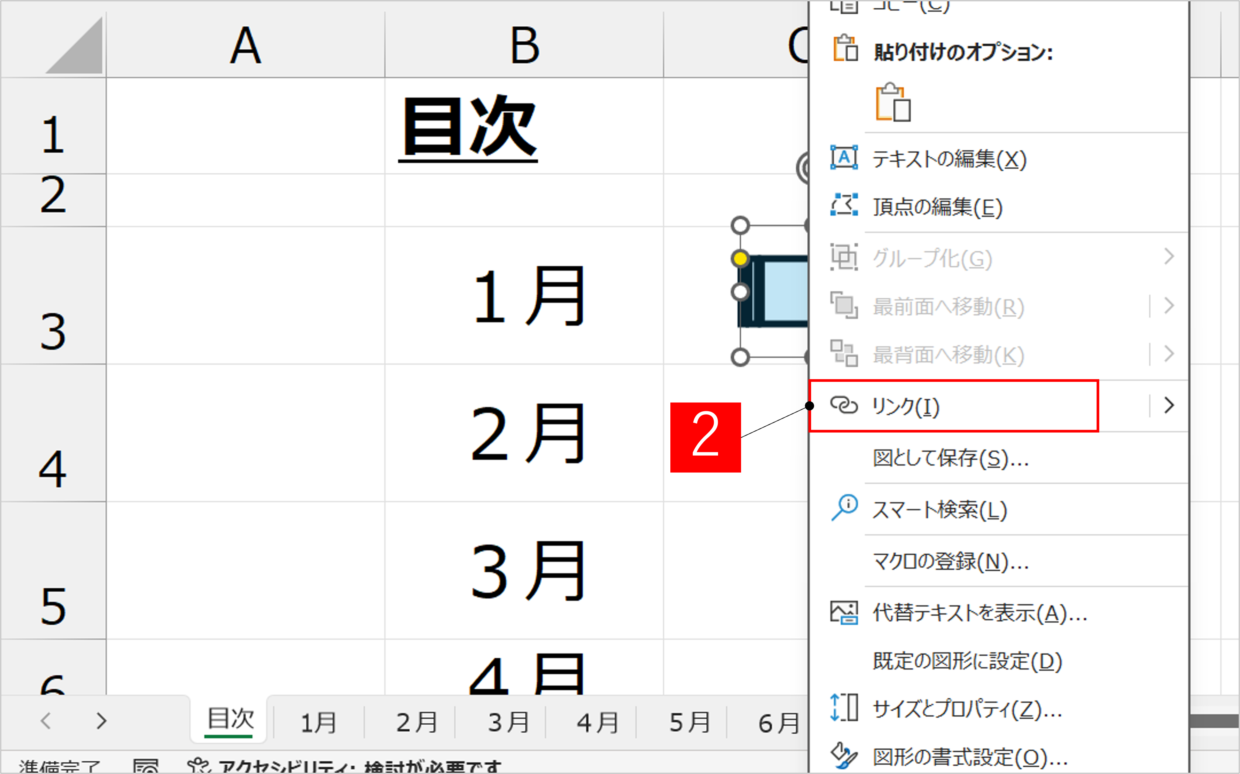Click the yellow adjustment handle on shape
1240x774 pixels.
(740, 258)
